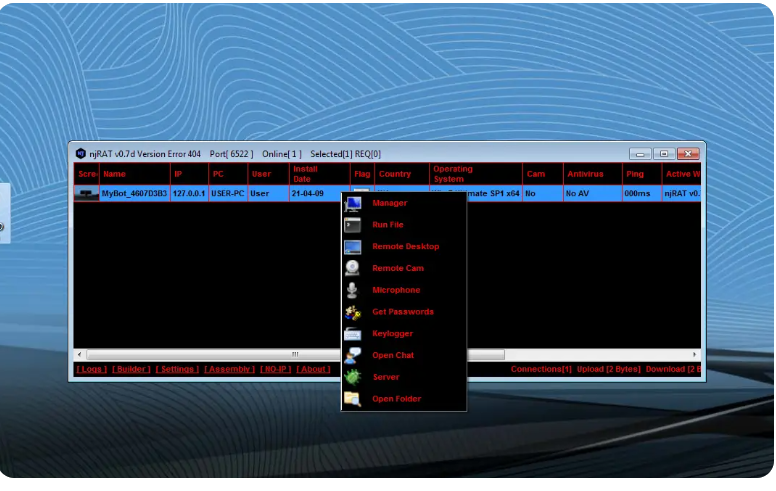Click the Microphone icon in context menu
The height and width of the screenshot is (491, 776).
(x=352, y=290)
